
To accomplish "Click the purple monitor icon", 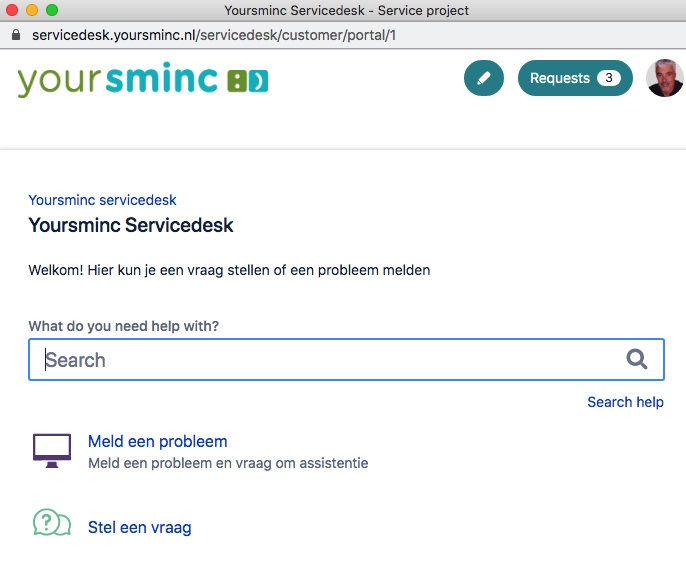I will click(x=52, y=451).
